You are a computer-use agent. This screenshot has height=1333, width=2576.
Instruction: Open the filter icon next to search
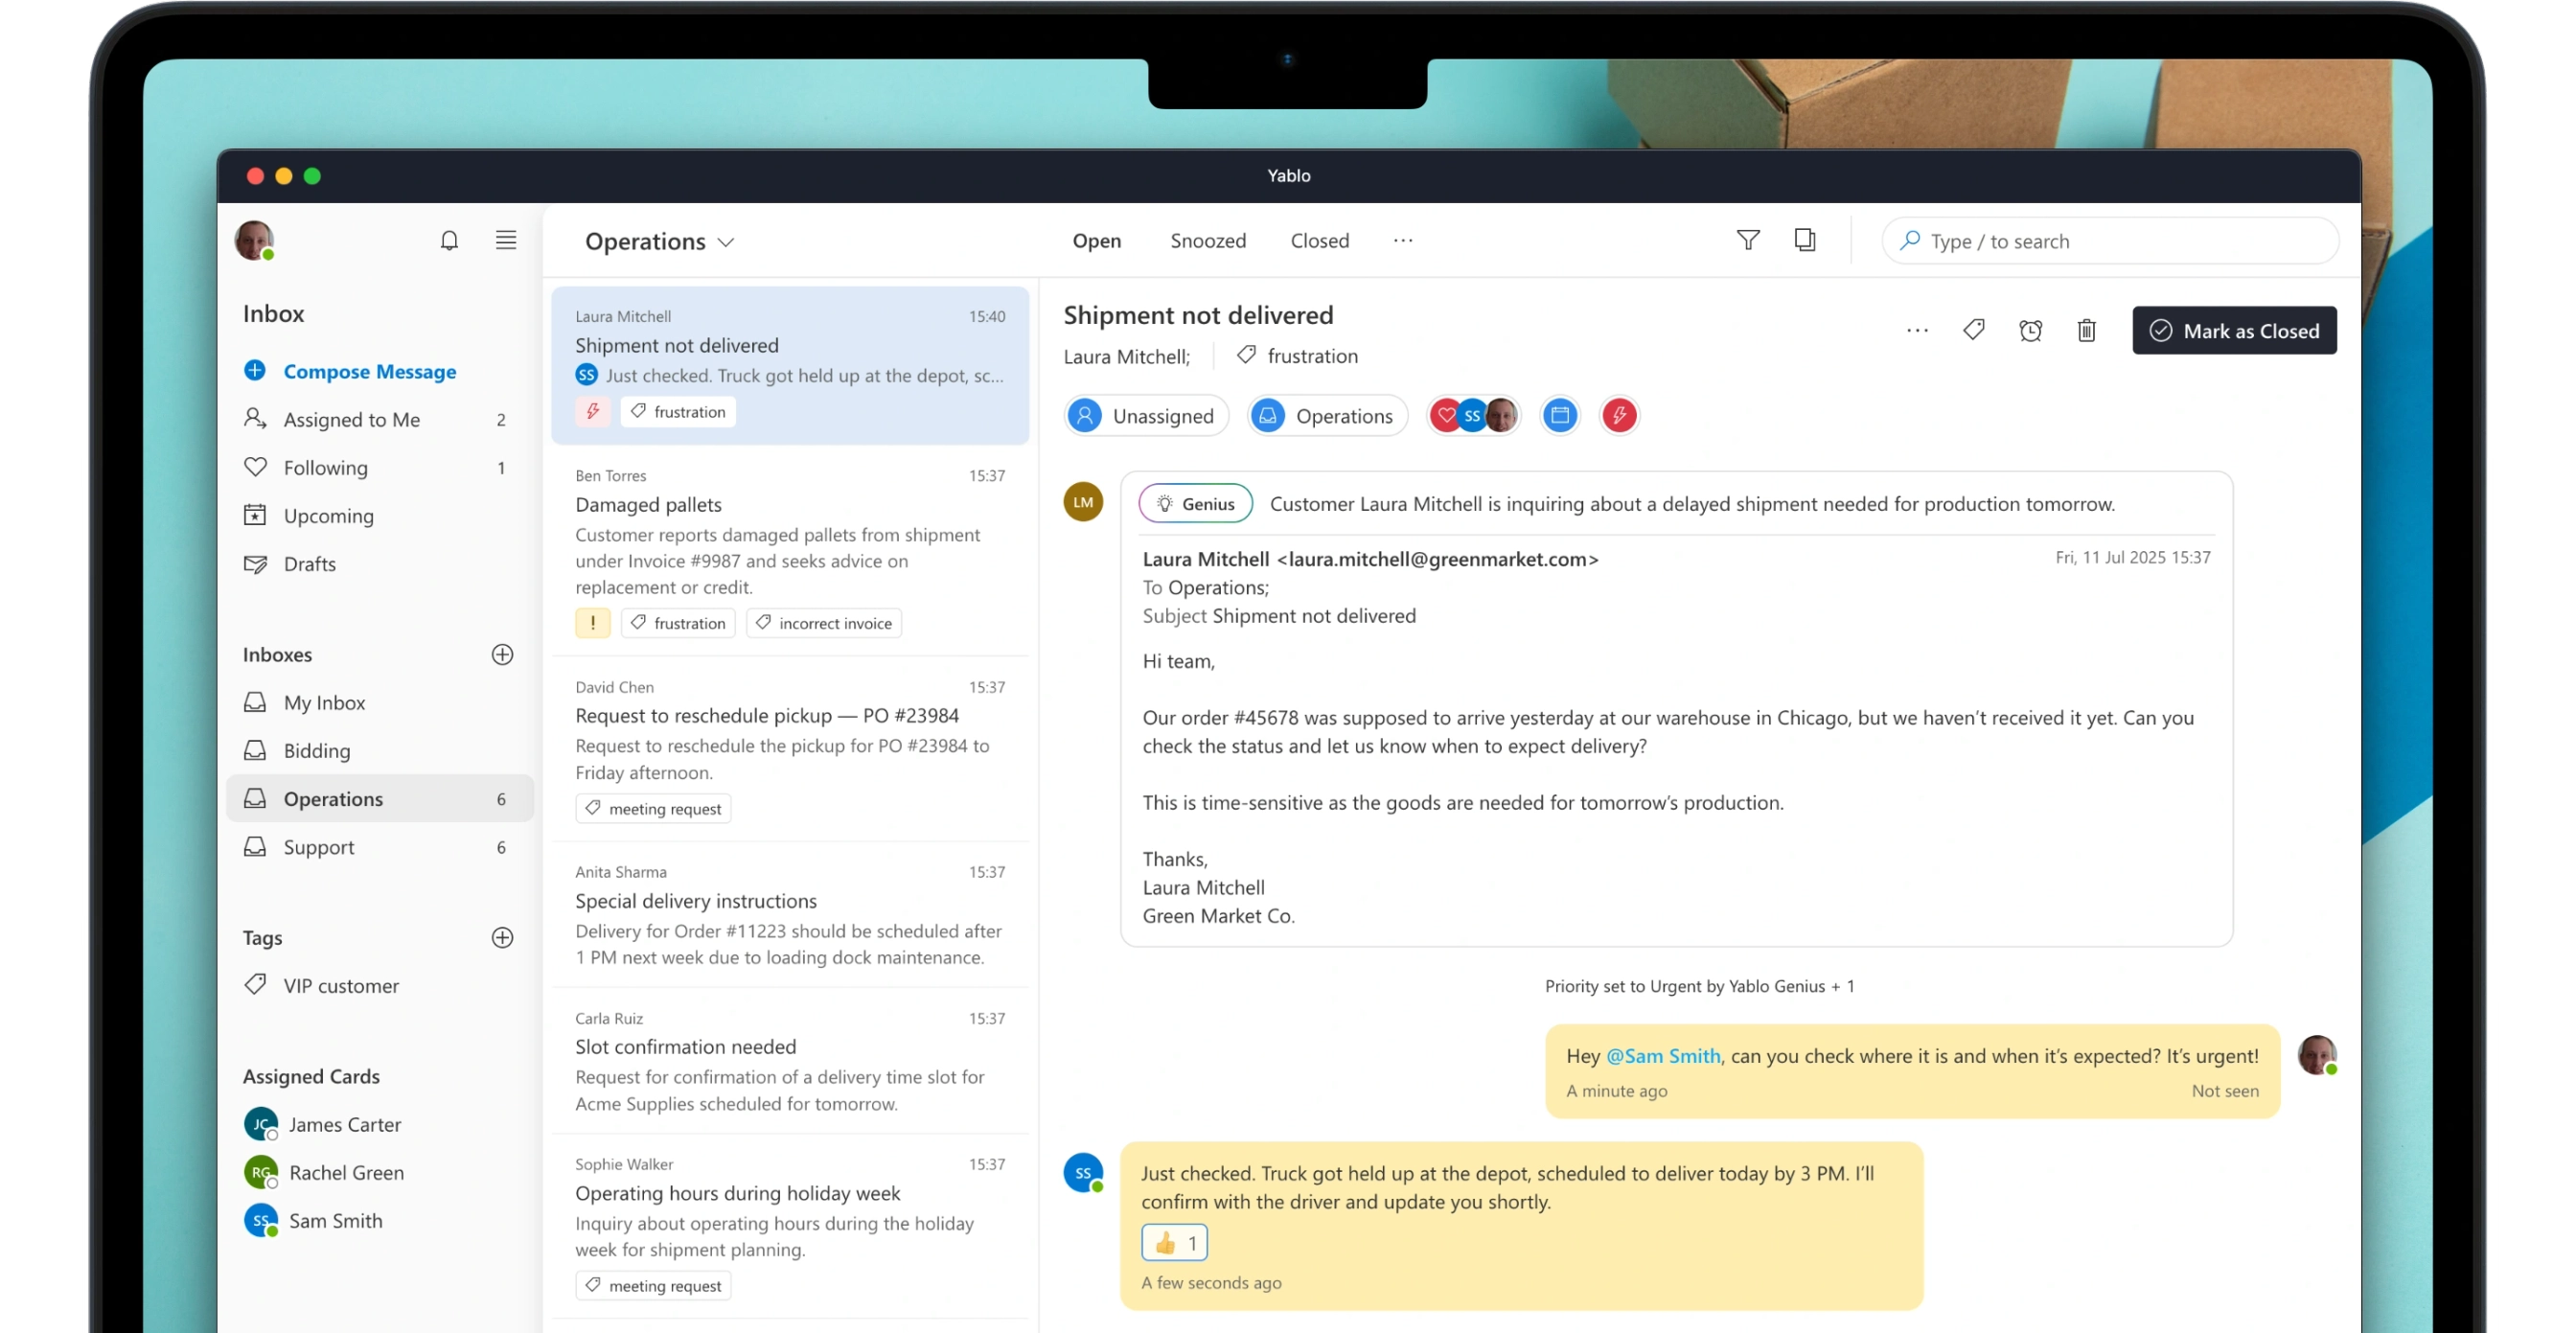pos(1748,240)
